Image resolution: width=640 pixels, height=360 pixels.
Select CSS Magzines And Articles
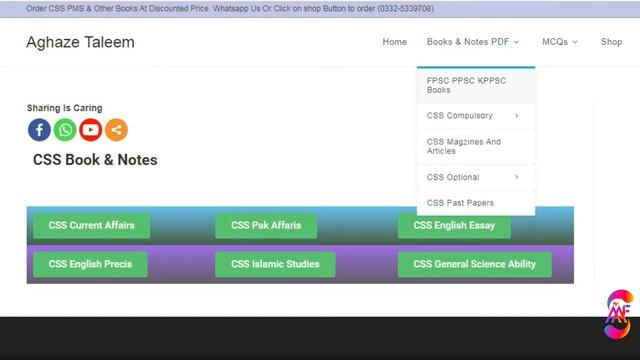tap(476, 147)
